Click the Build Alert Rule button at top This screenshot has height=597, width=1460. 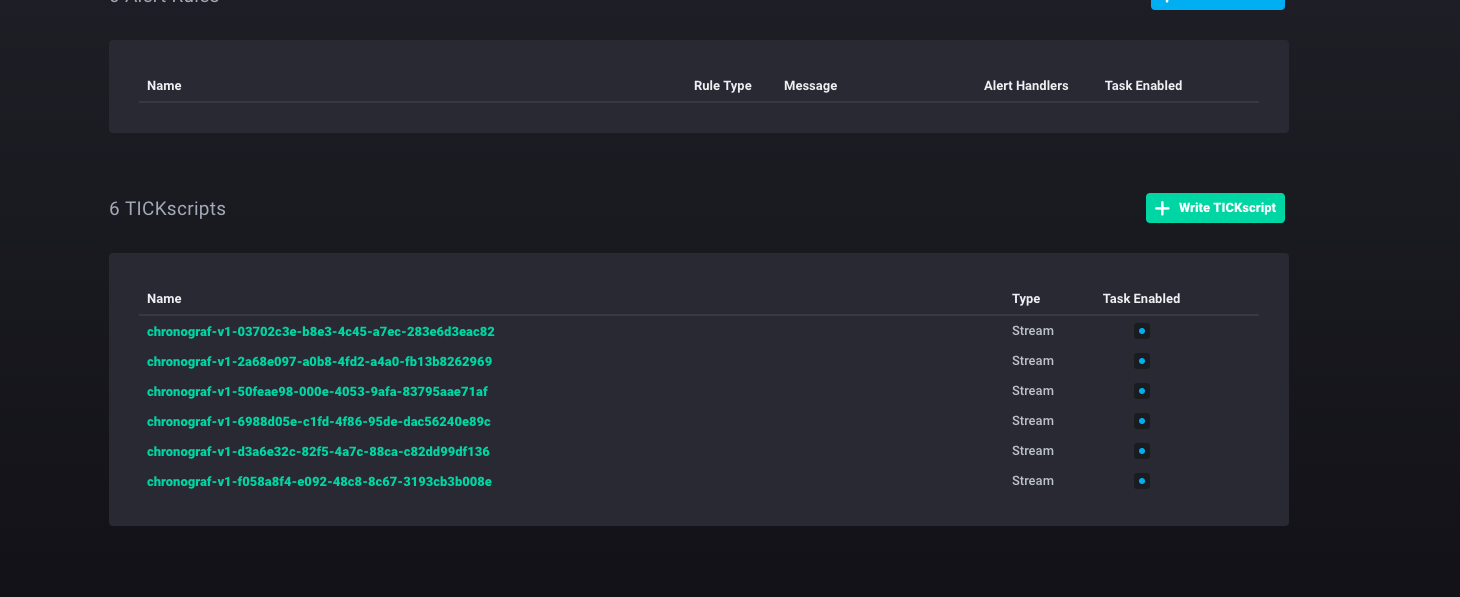click(1218, 3)
